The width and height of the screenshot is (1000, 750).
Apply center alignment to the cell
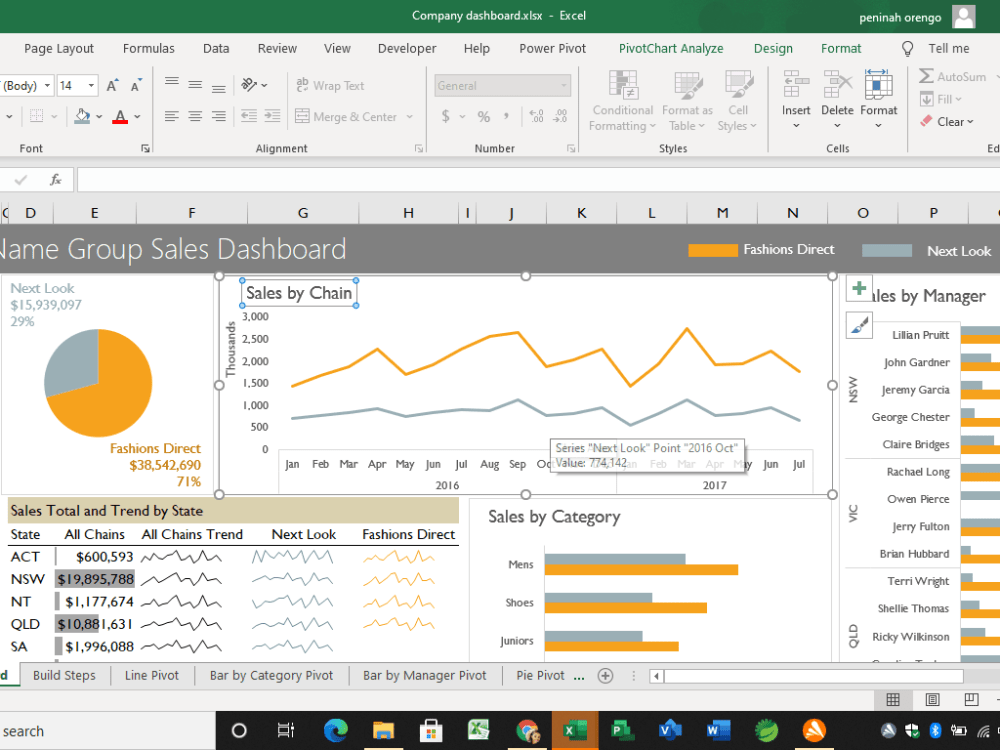coord(196,116)
